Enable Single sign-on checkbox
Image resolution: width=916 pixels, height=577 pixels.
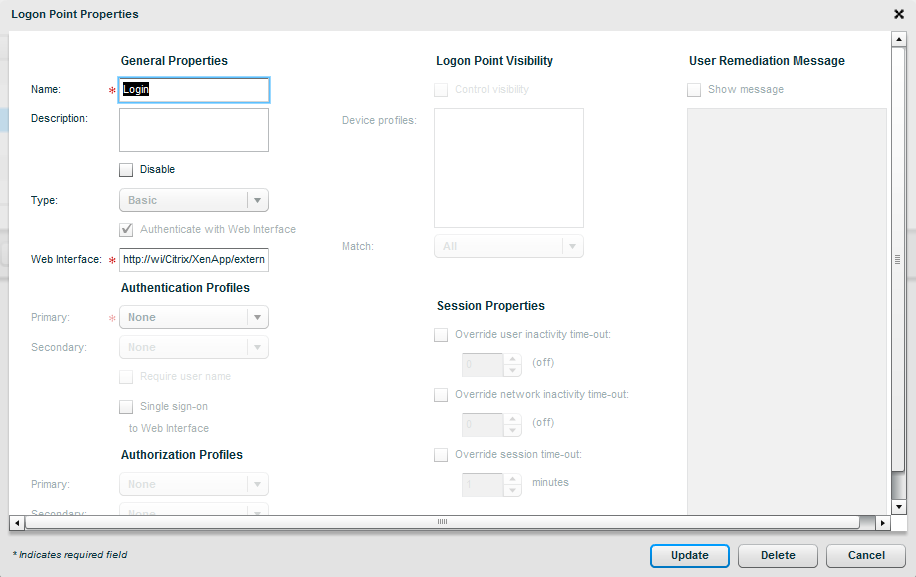click(x=126, y=406)
